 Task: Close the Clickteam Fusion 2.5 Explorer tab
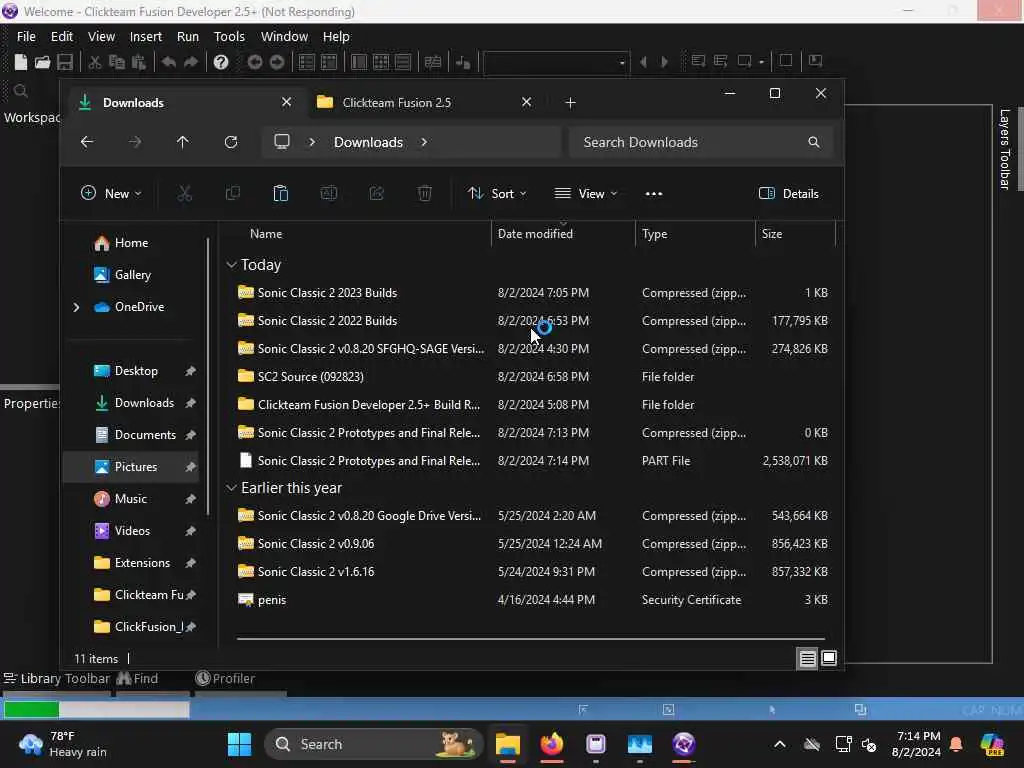(x=526, y=102)
